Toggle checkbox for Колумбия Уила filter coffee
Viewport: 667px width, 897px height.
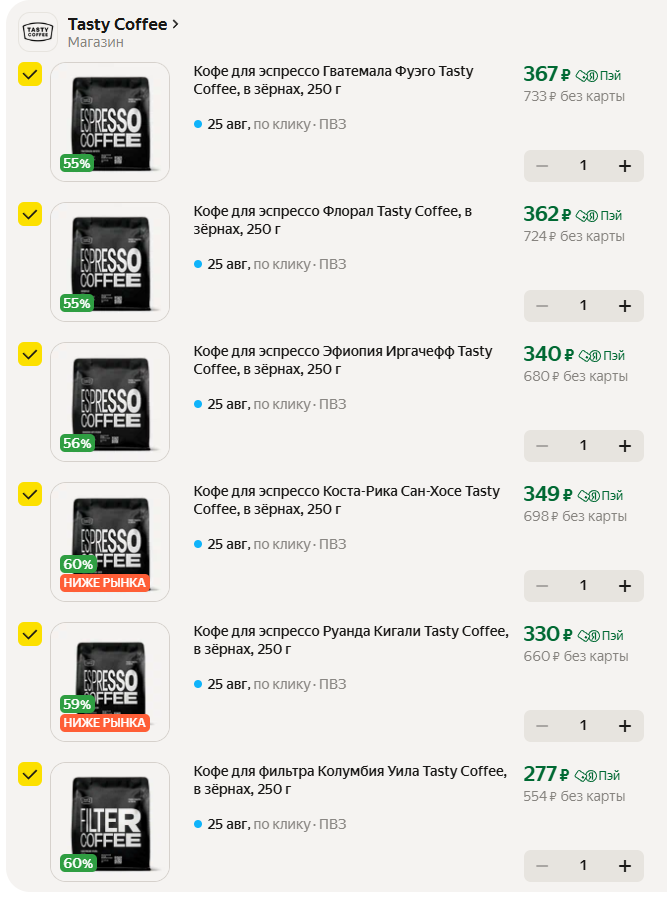(x=30, y=774)
